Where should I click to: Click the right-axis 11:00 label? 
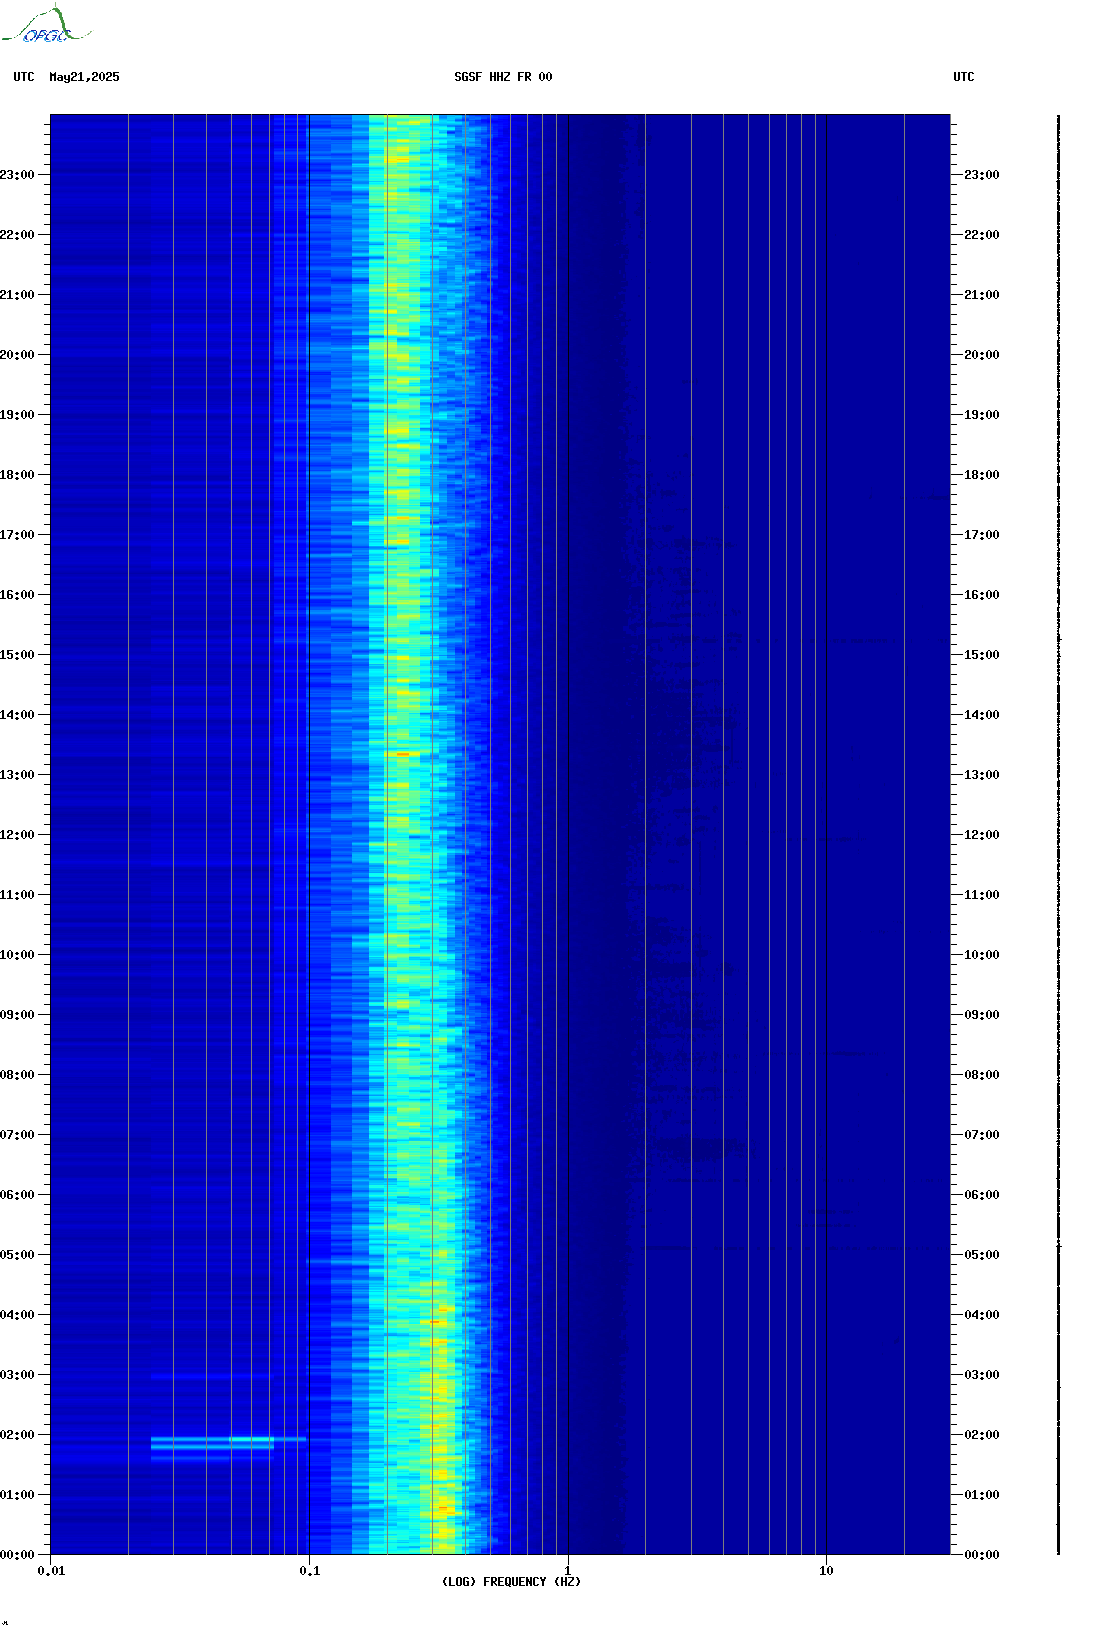click(982, 895)
